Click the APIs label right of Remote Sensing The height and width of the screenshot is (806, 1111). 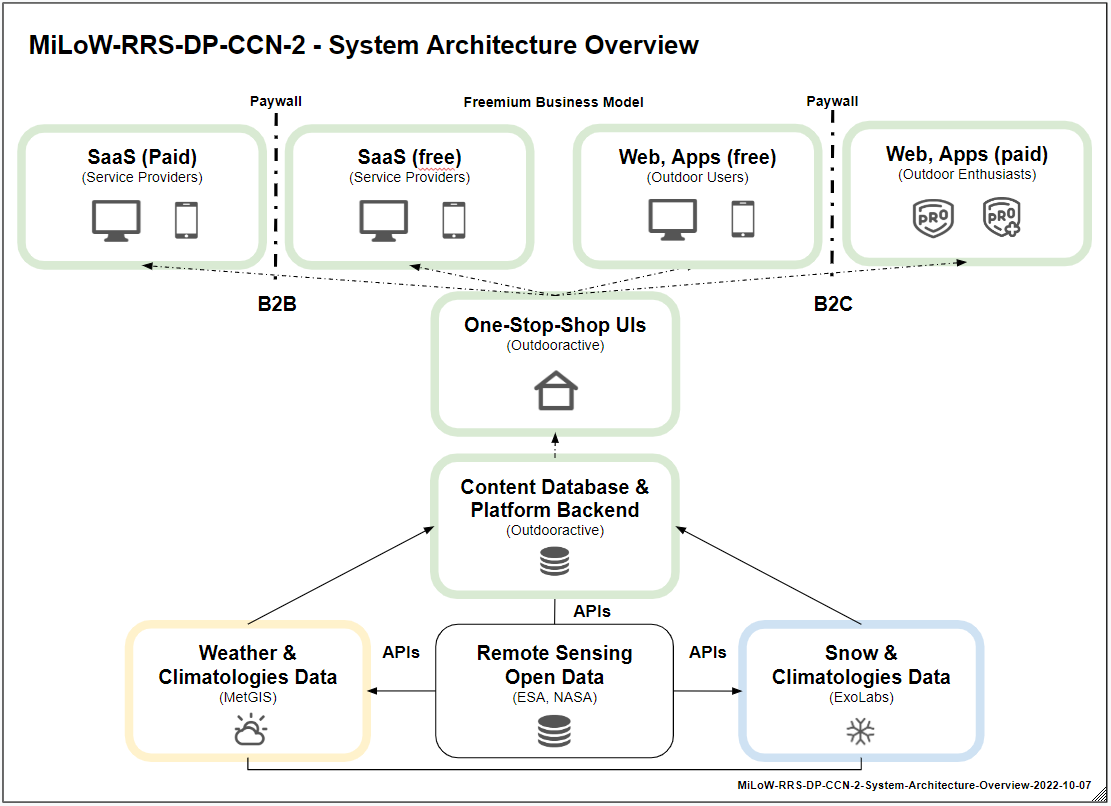[x=708, y=652]
